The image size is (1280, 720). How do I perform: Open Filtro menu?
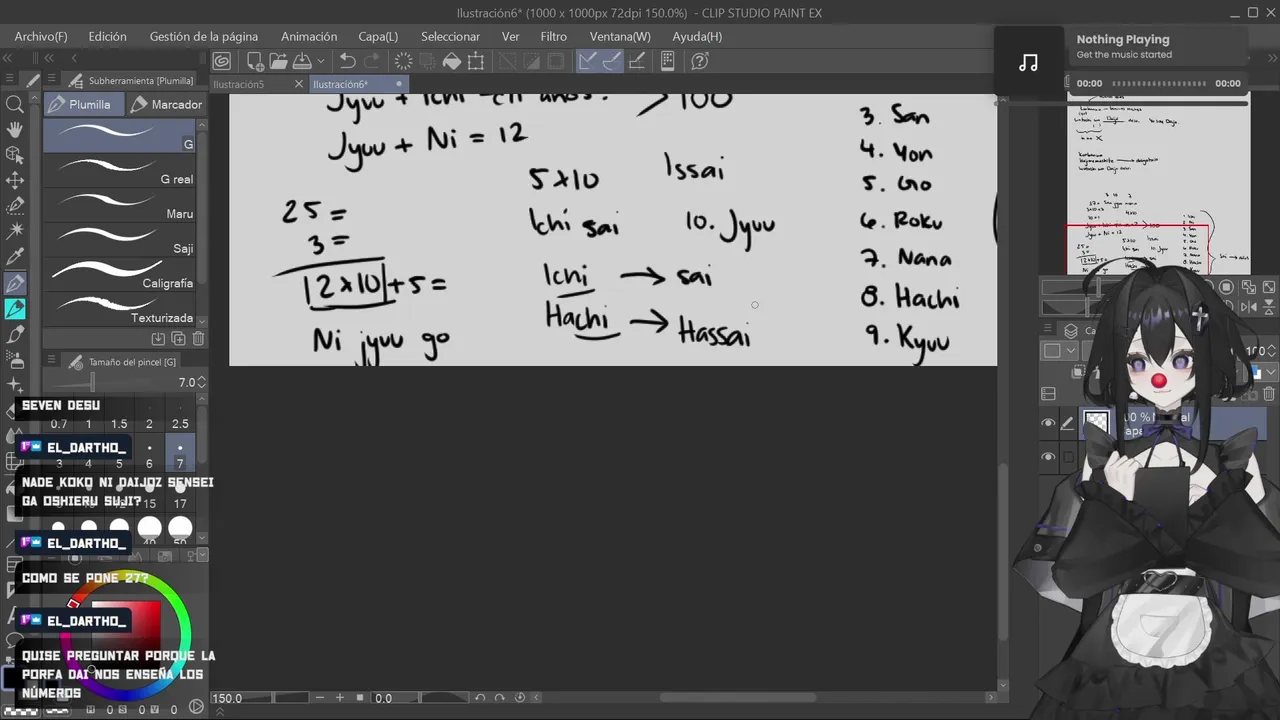(553, 37)
